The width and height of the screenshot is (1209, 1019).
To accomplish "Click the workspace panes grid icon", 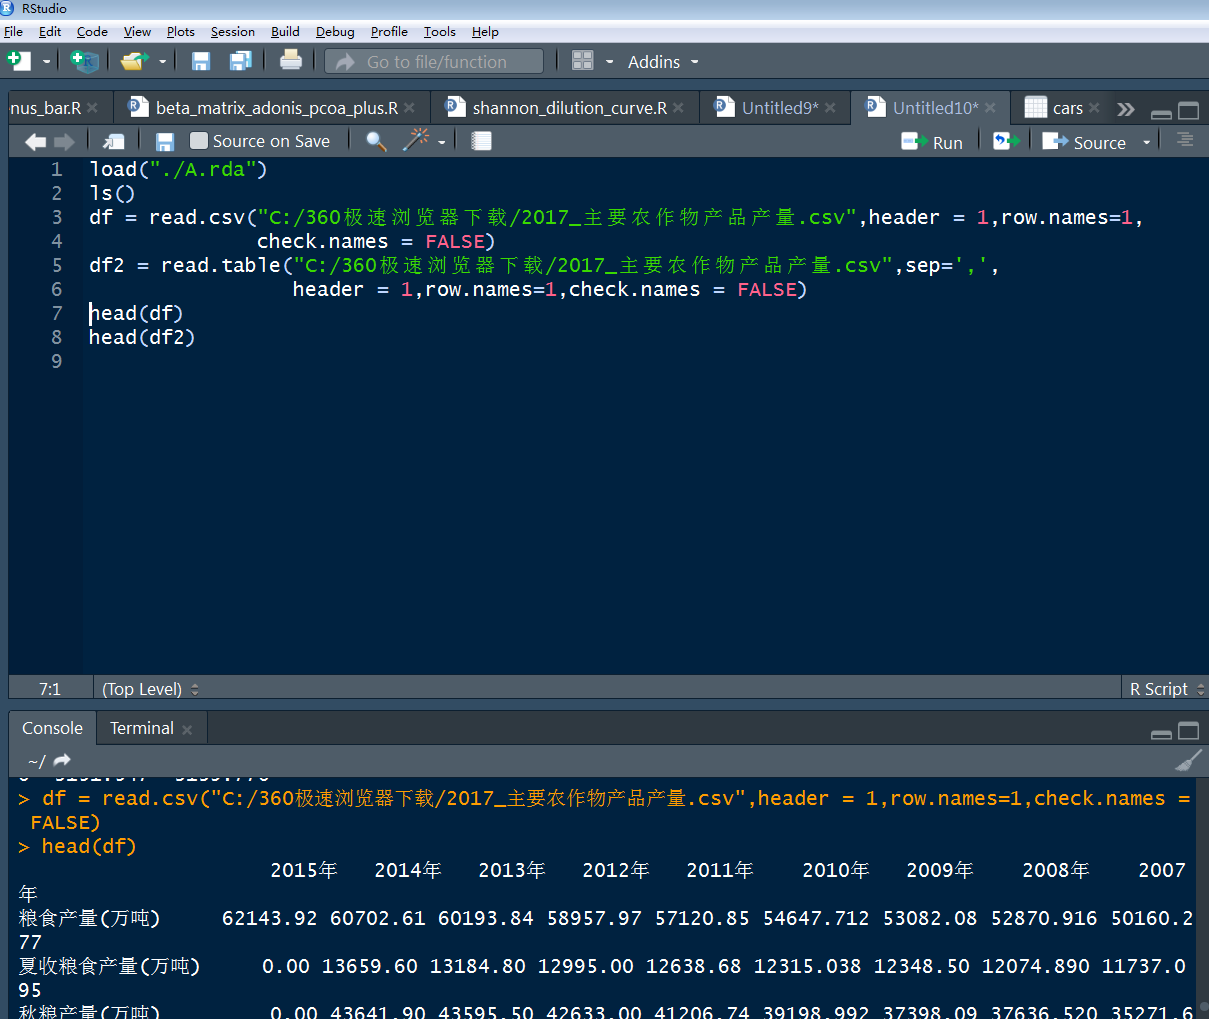I will point(583,61).
